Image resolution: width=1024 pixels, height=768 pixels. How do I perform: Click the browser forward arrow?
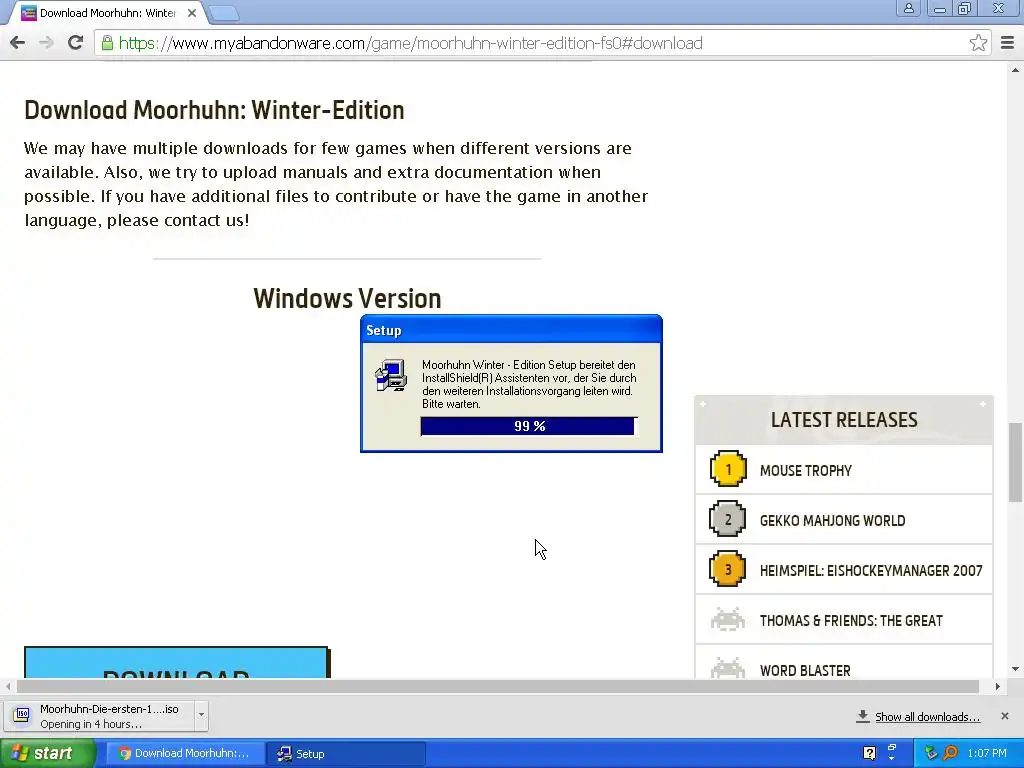point(46,43)
